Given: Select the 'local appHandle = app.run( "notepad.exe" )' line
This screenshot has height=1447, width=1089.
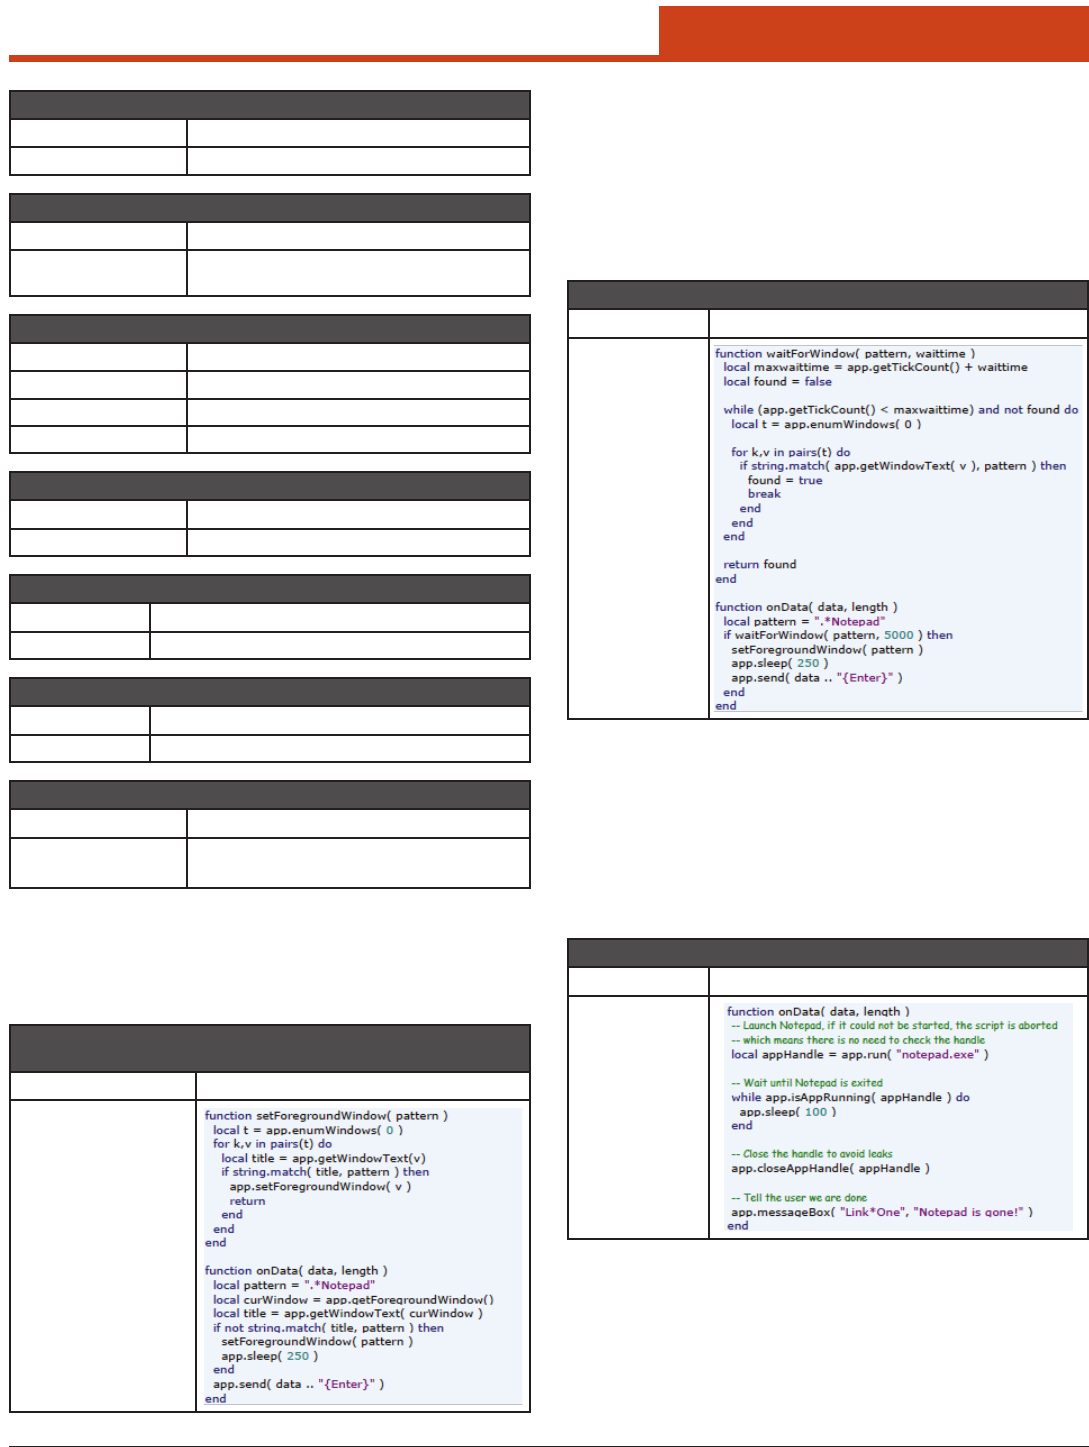Looking at the screenshot, I should pos(860,1054).
